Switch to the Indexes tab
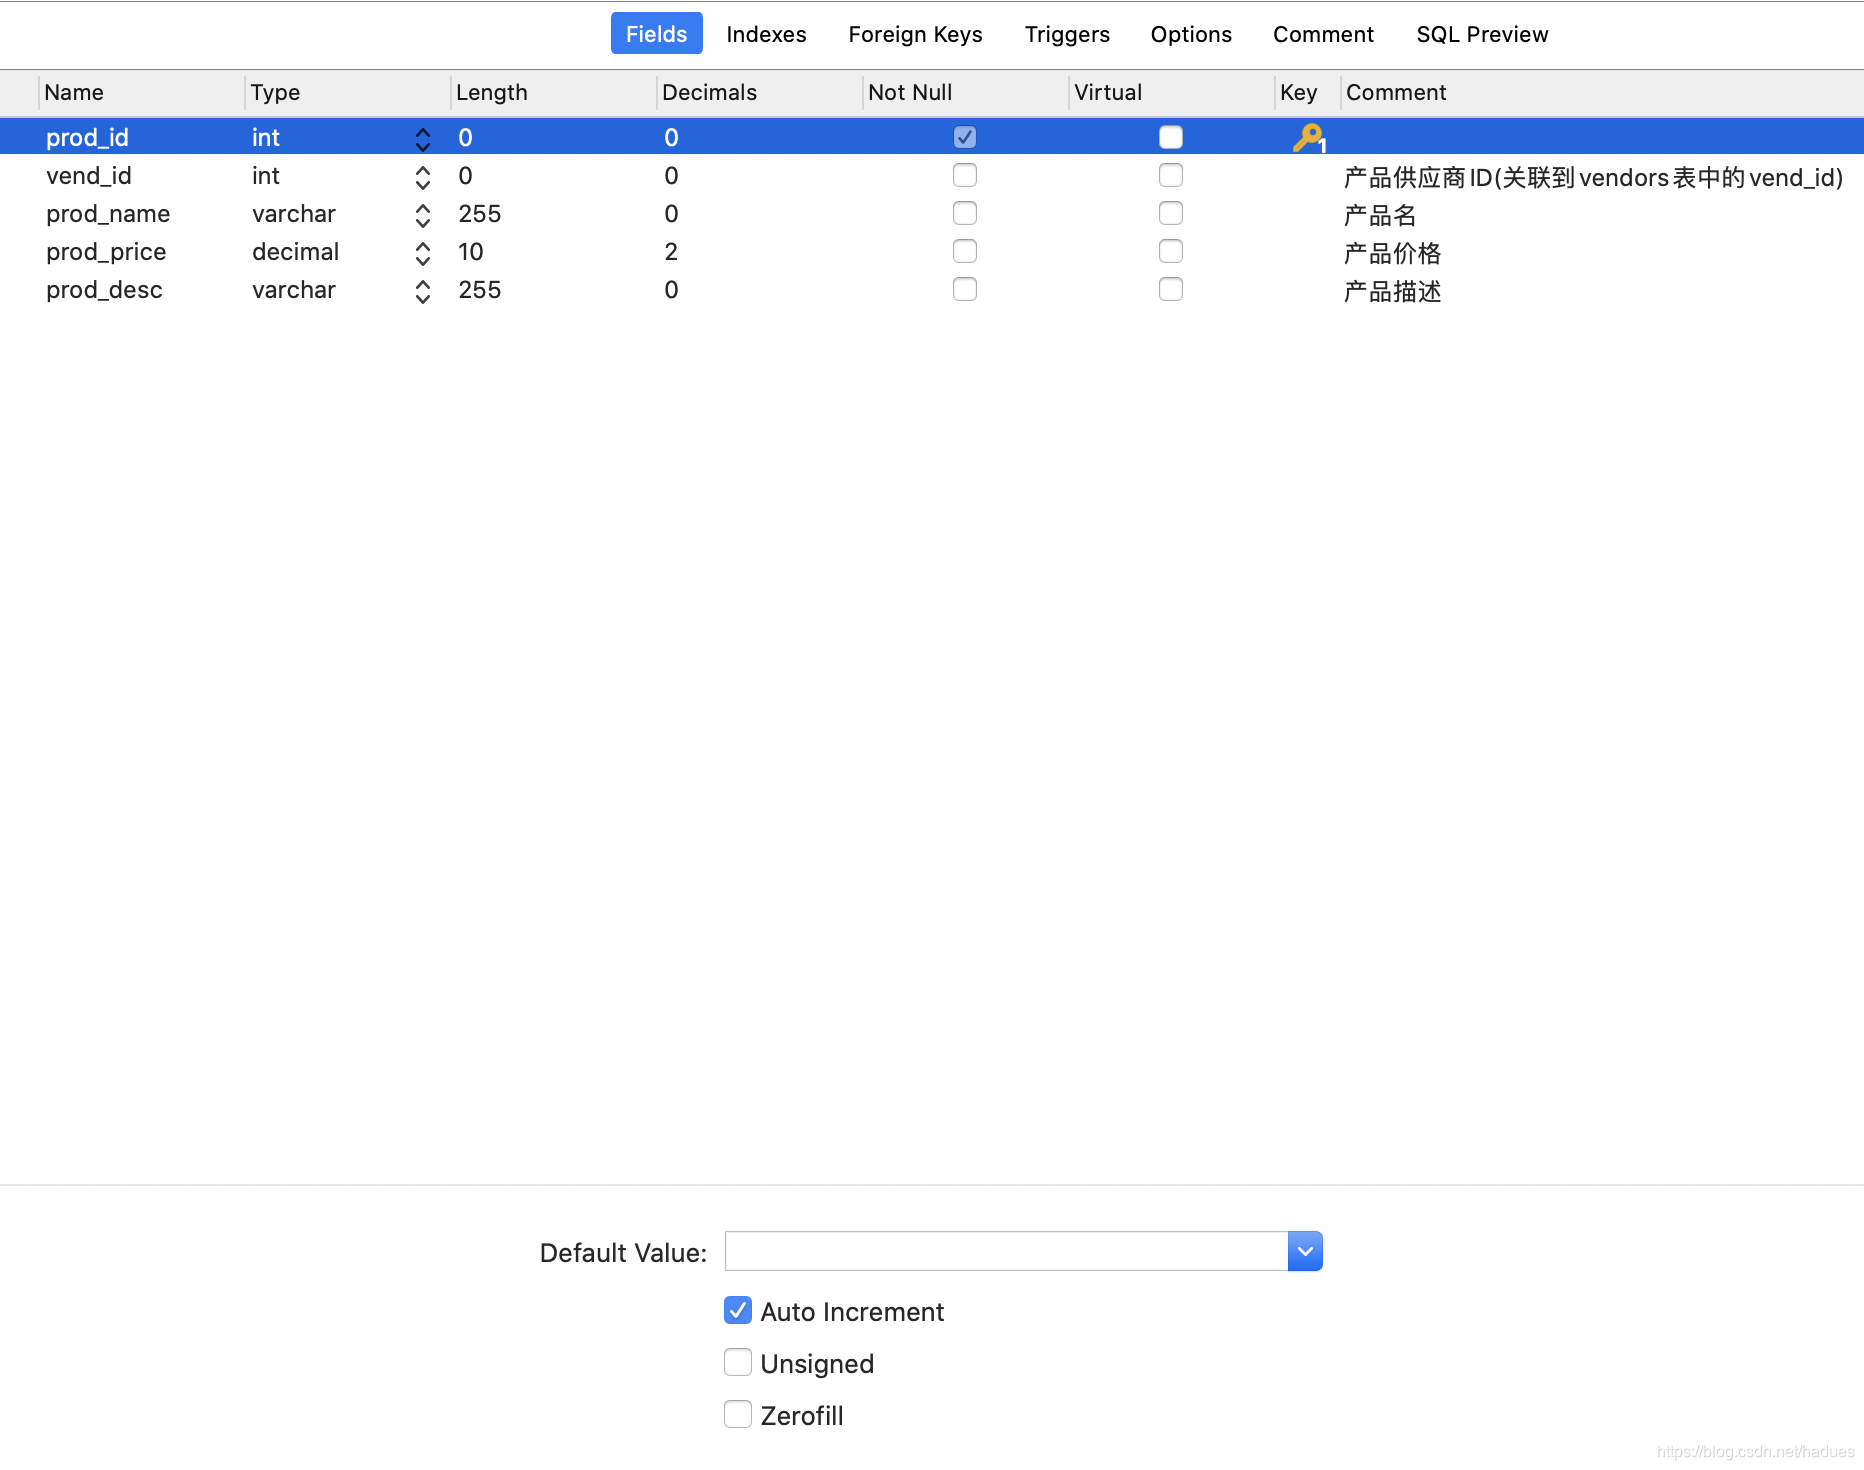The width and height of the screenshot is (1864, 1470). 766,34
